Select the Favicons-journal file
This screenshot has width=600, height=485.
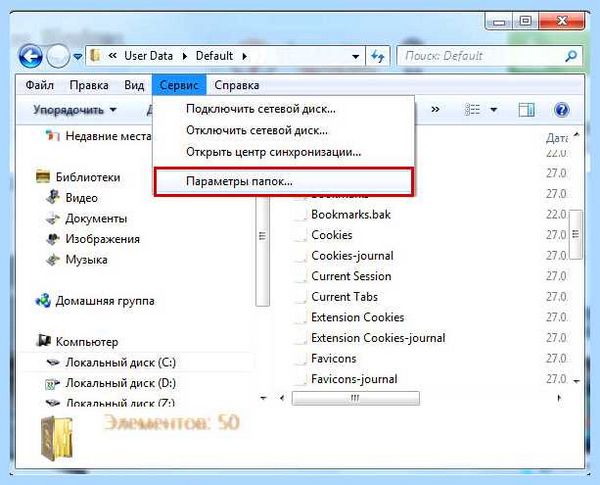354,379
